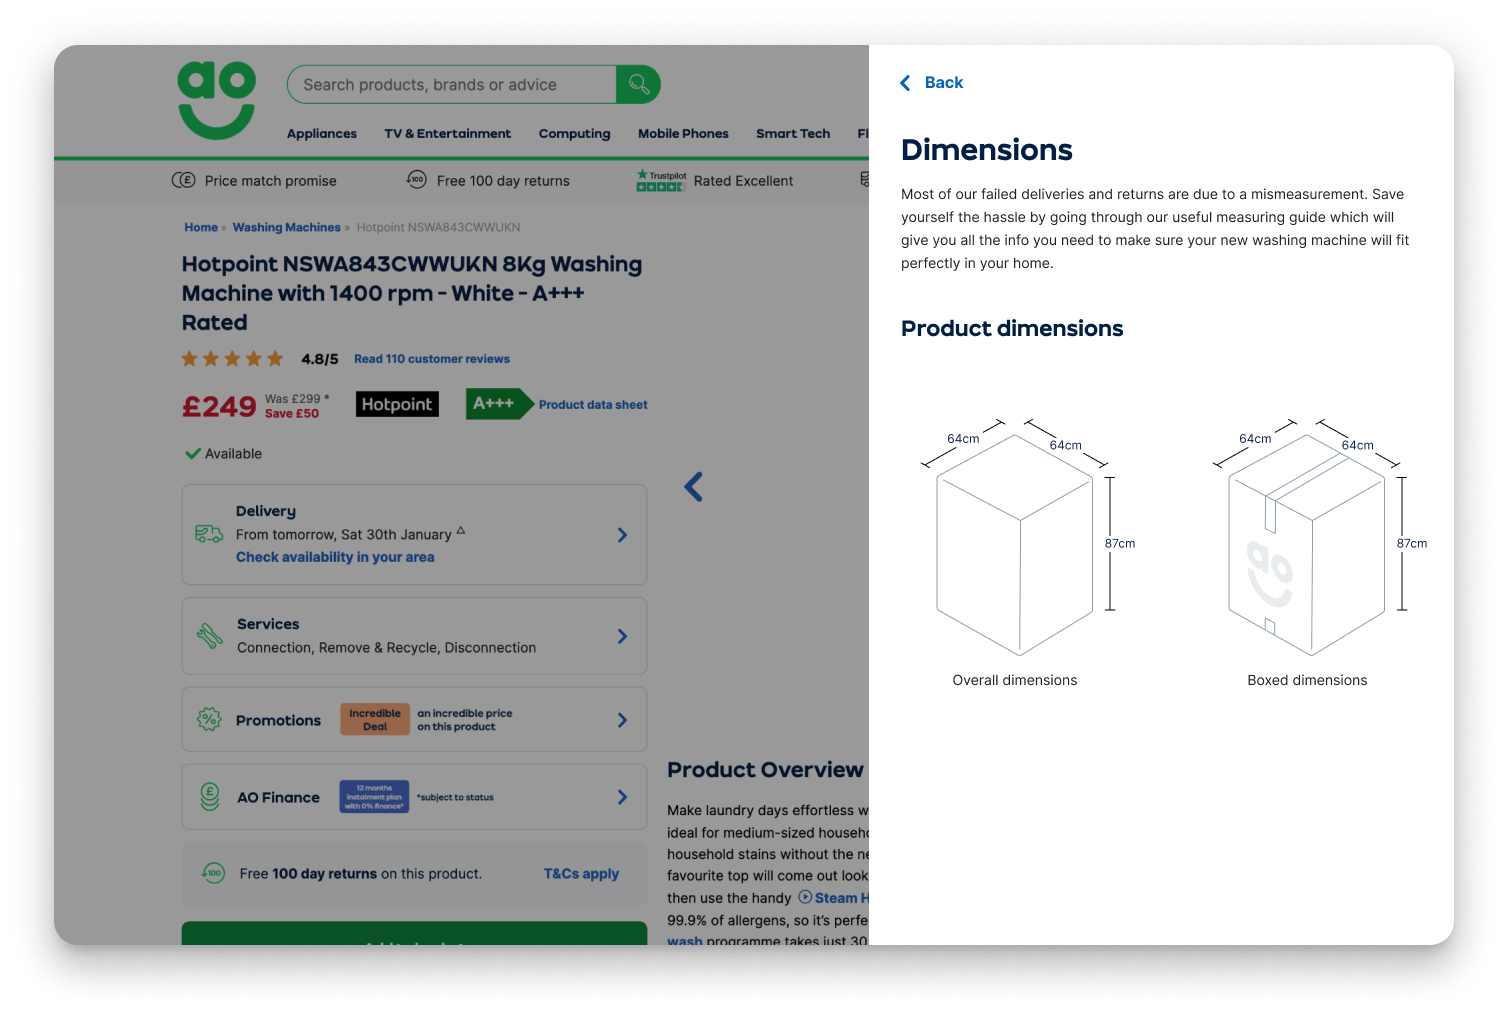Click the 'Product Overview' heading
This screenshot has width=1508, height=1010.
[x=765, y=770]
